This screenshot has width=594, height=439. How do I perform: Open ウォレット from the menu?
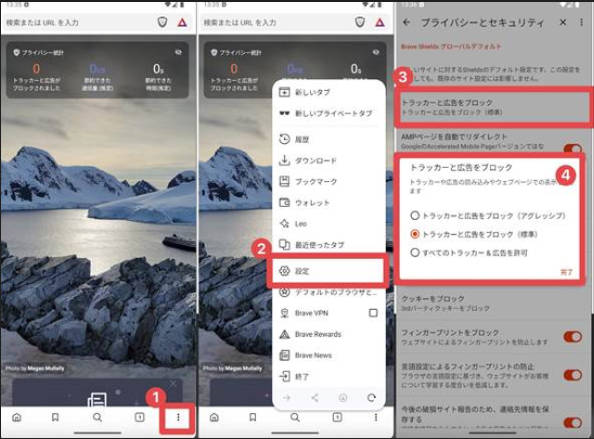pos(329,203)
